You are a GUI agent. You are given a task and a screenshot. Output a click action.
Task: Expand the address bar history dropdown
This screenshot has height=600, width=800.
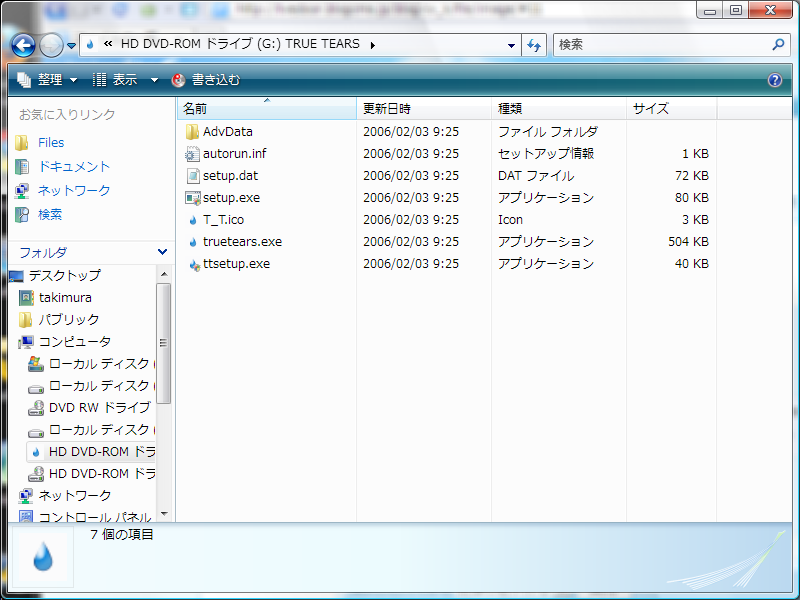click(511, 45)
